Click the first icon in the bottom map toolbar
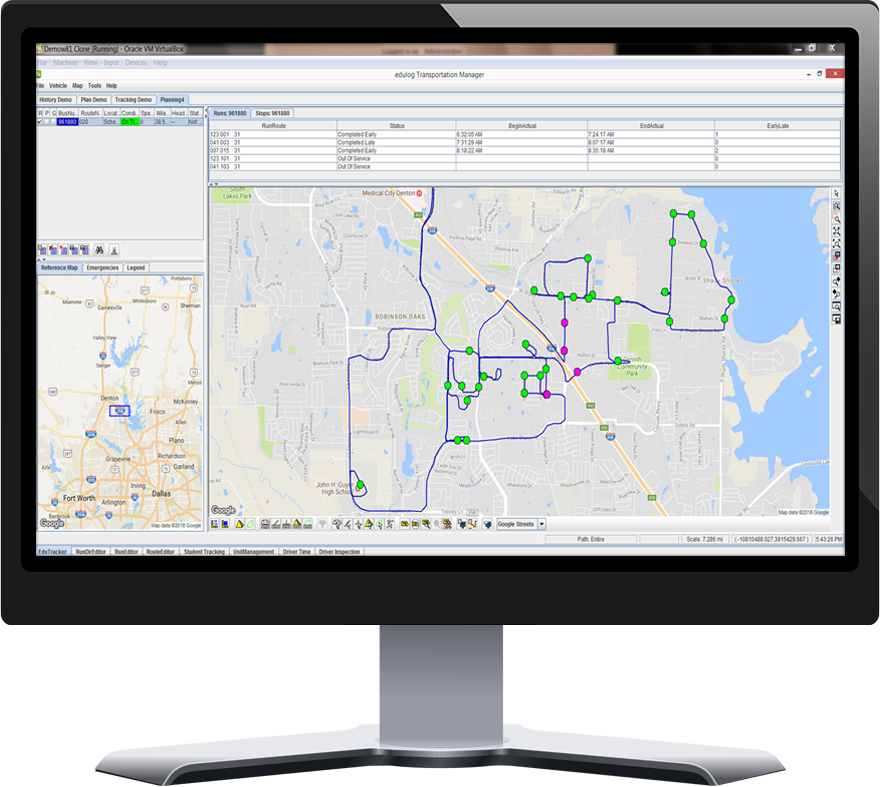880x787 pixels. click(214, 524)
